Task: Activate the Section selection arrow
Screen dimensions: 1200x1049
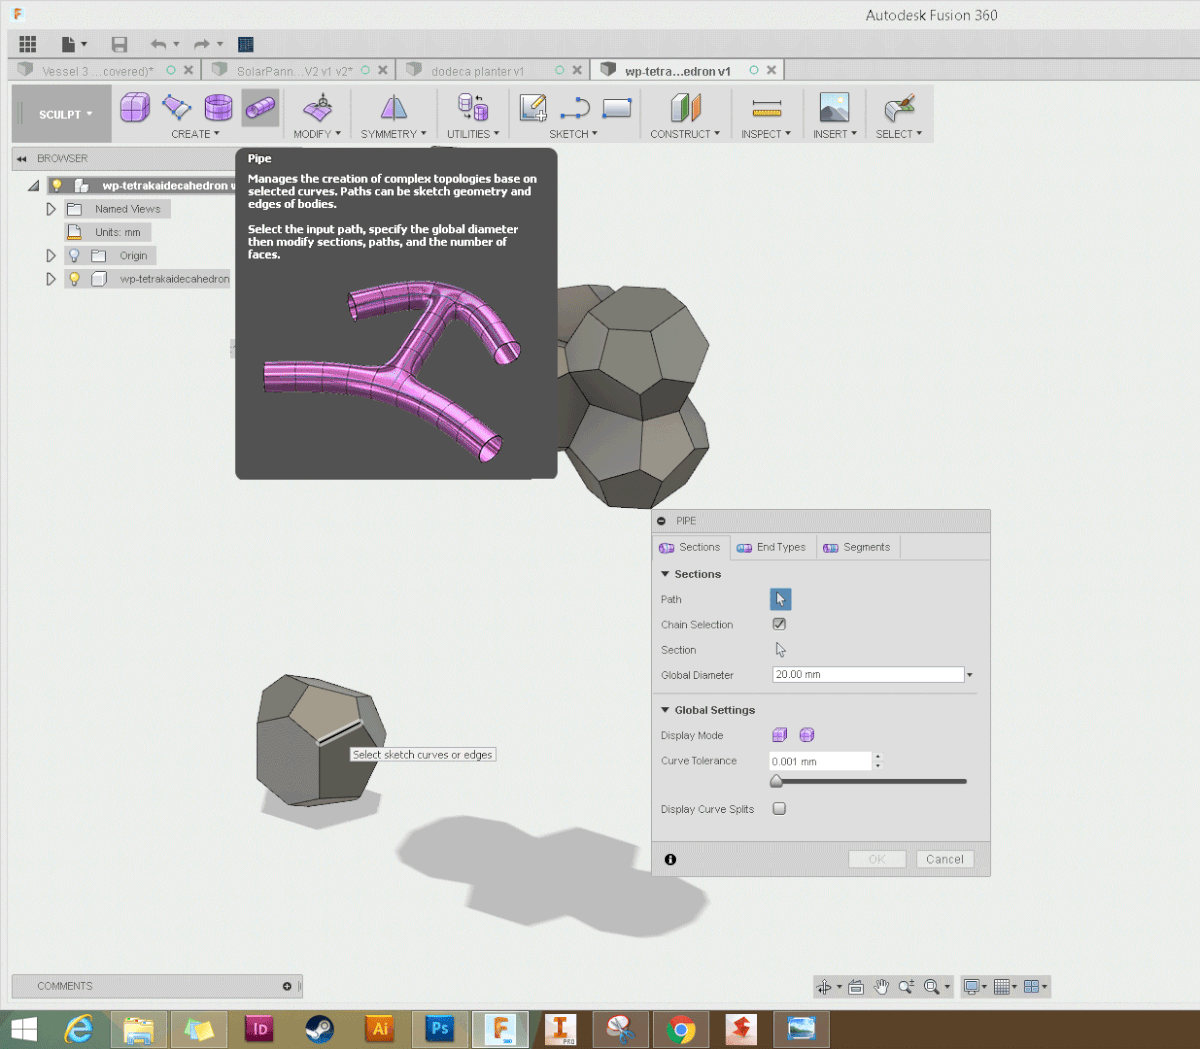Action: pyautogui.click(x=780, y=650)
